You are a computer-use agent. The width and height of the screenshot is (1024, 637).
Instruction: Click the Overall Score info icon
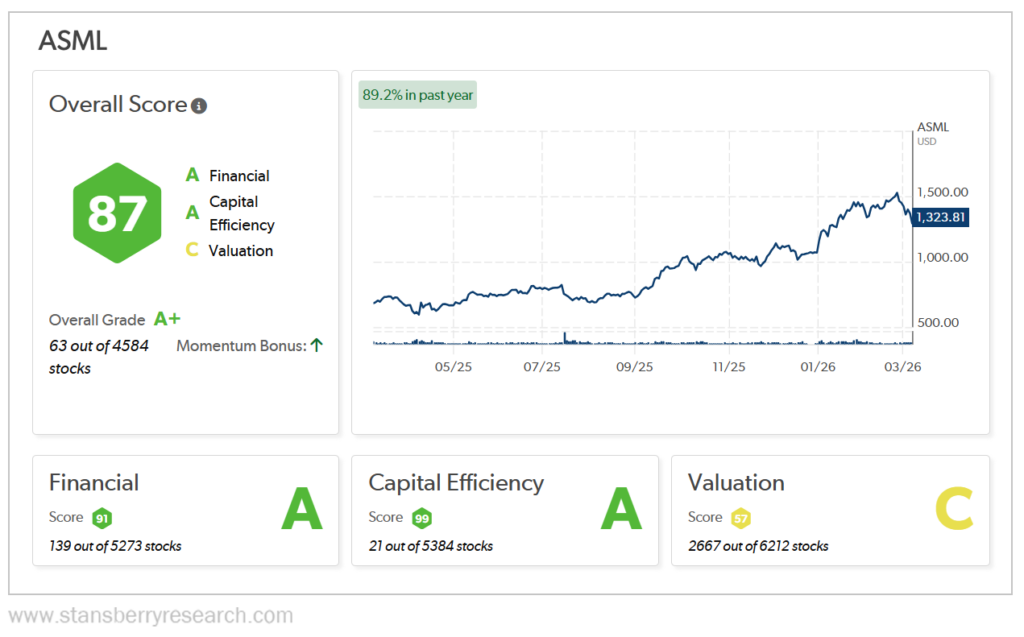(198, 104)
